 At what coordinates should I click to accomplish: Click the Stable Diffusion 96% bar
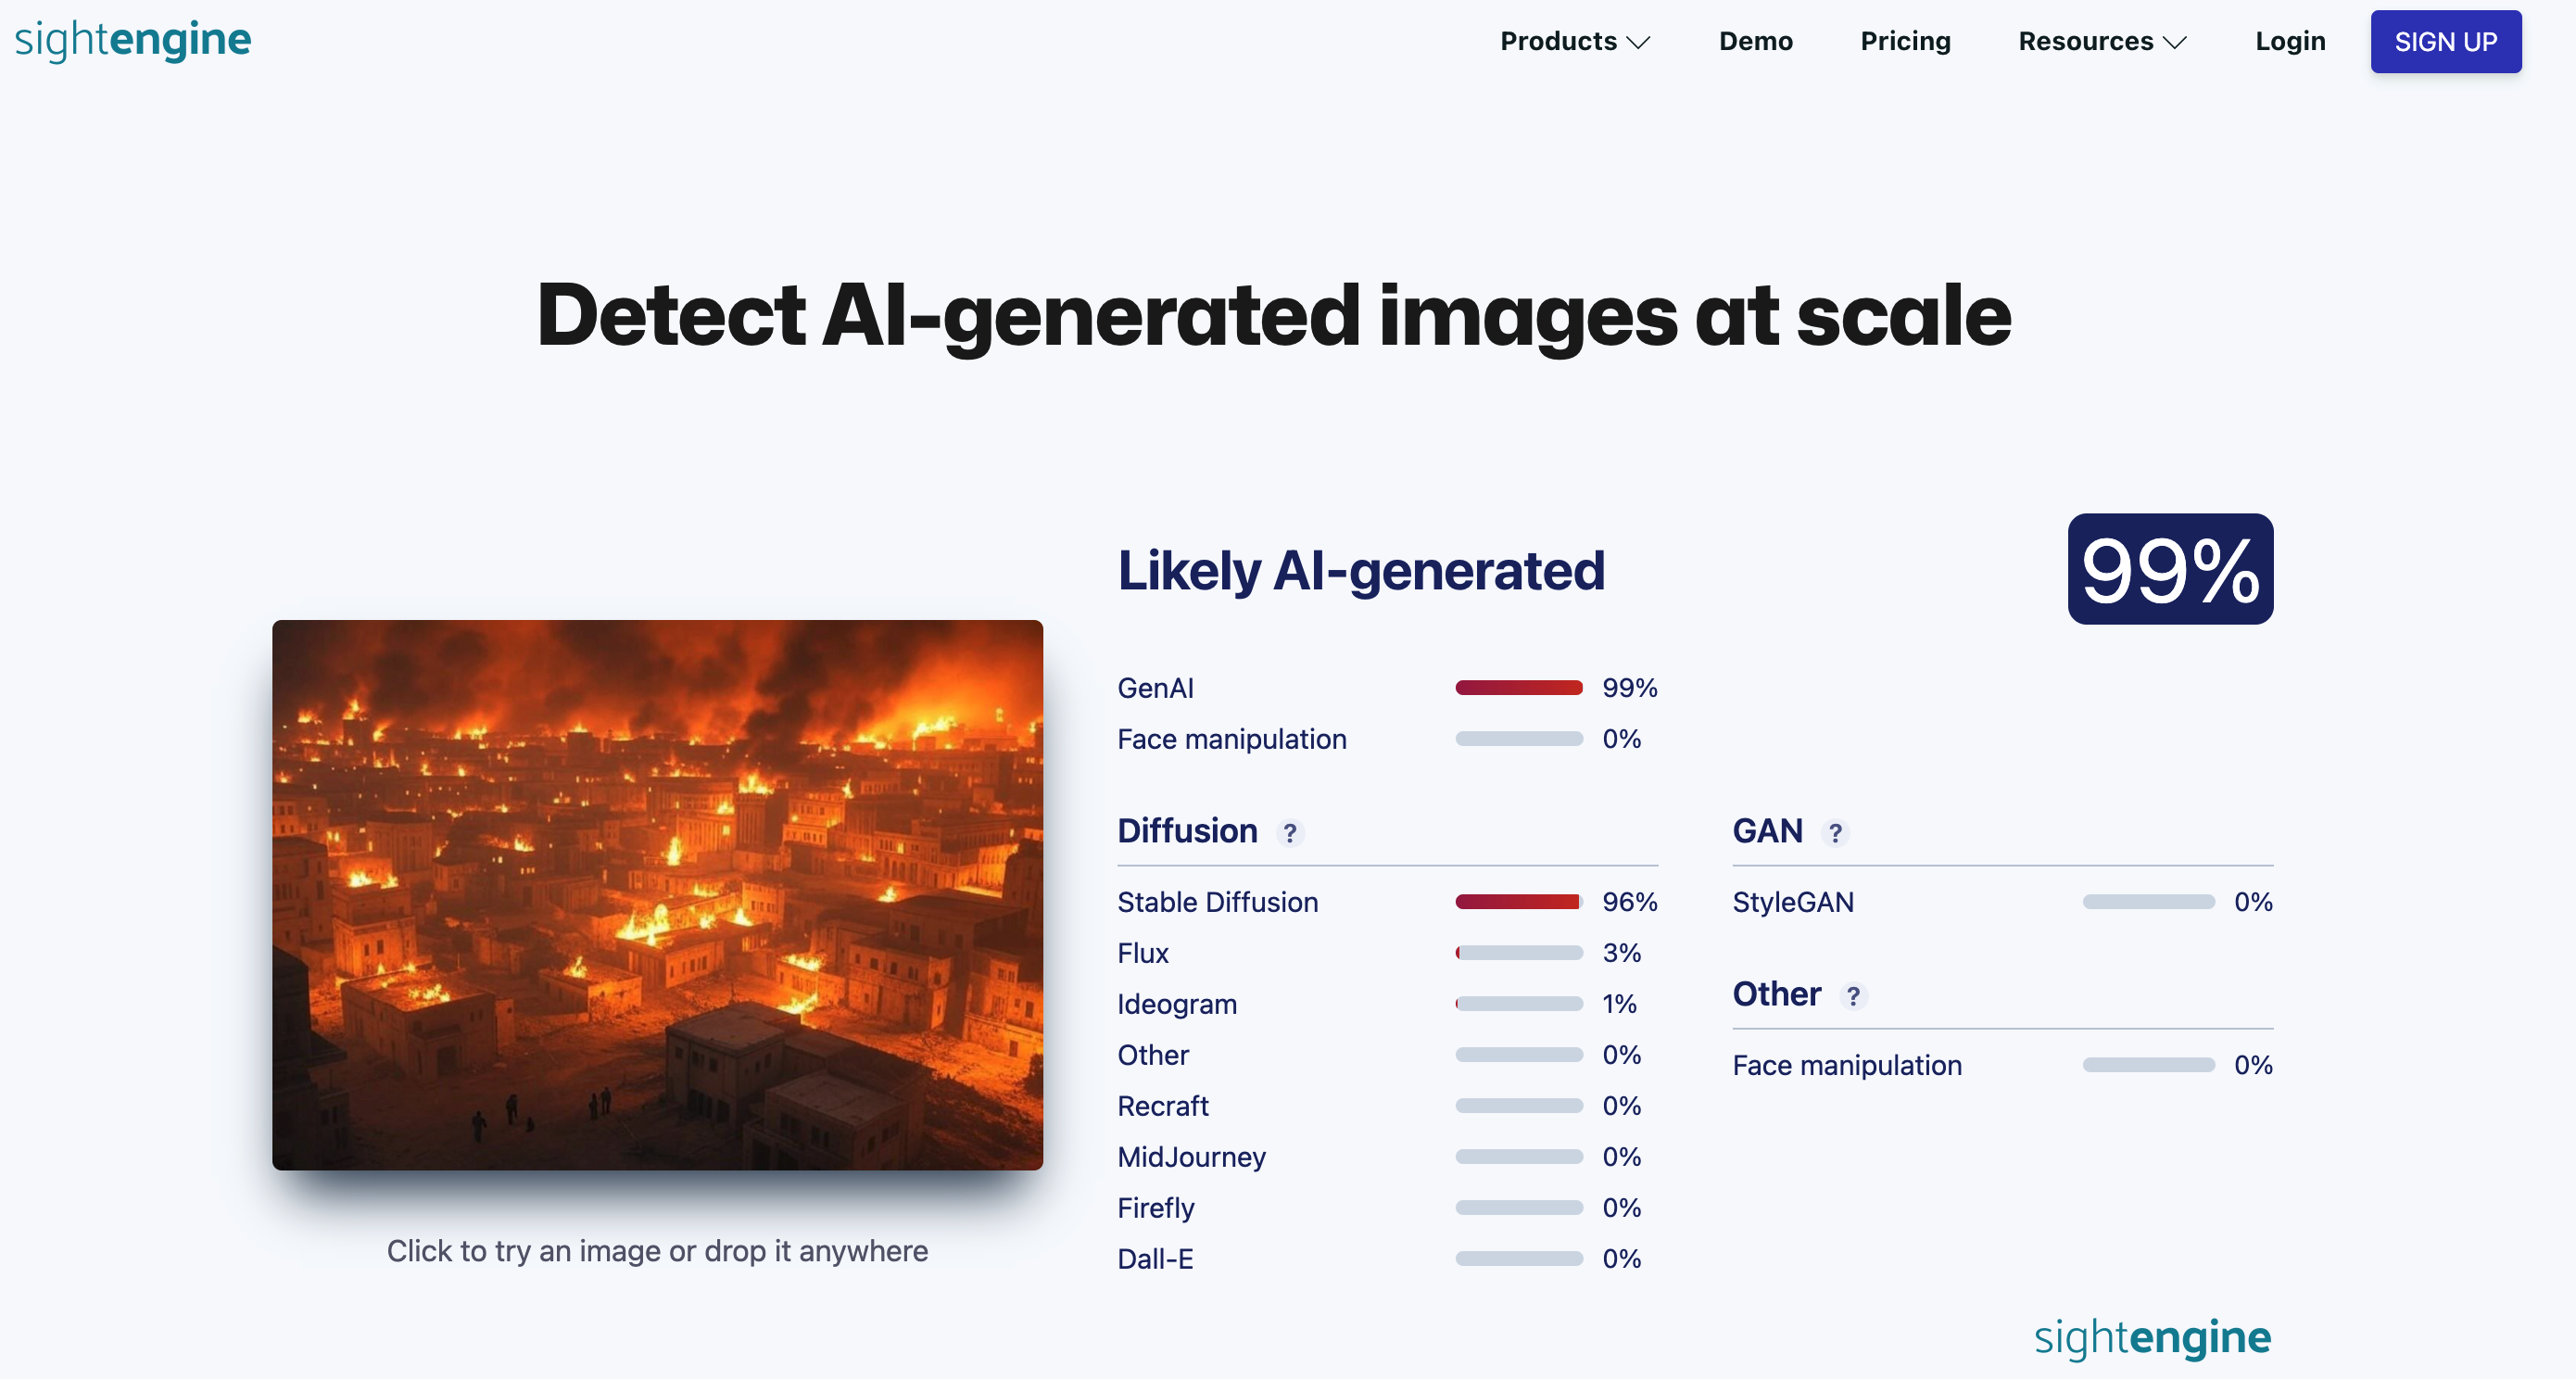click(1518, 902)
